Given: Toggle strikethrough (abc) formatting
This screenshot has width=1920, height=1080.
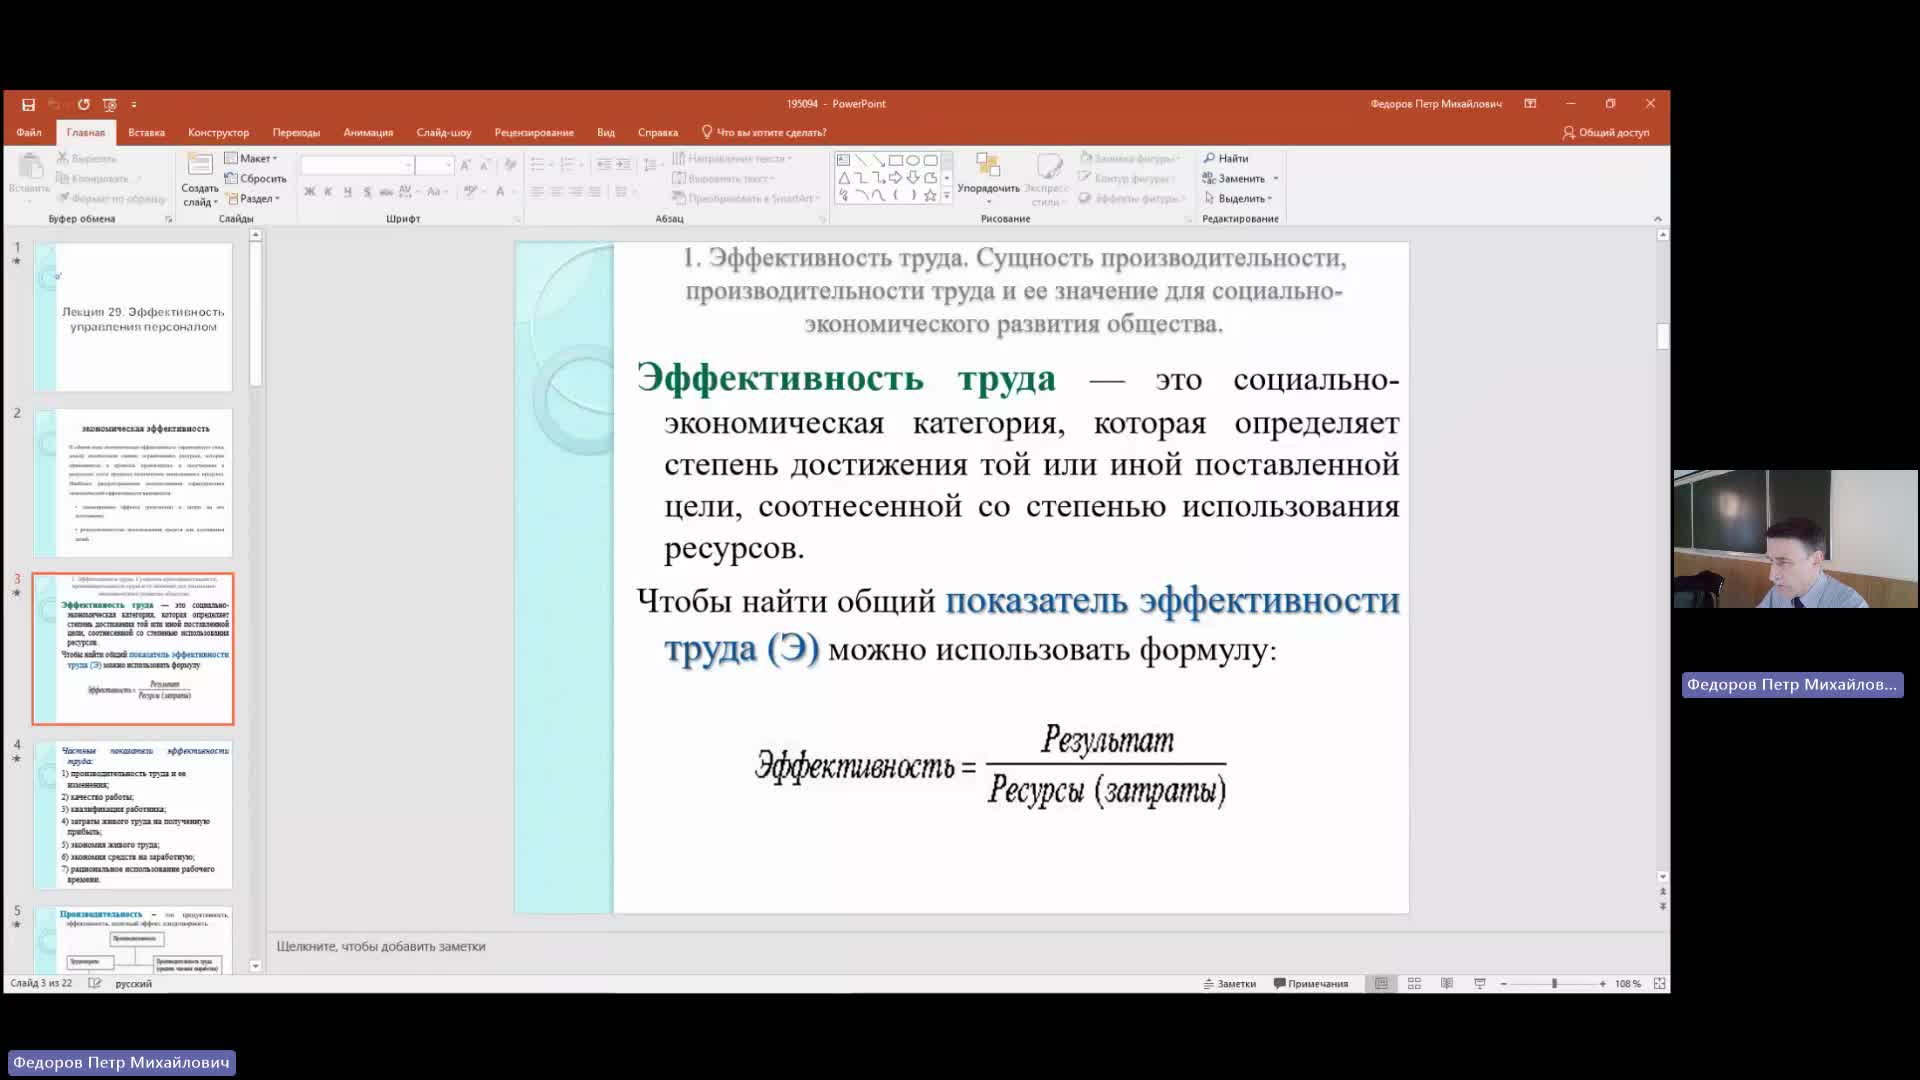Looking at the screenshot, I should (x=386, y=191).
